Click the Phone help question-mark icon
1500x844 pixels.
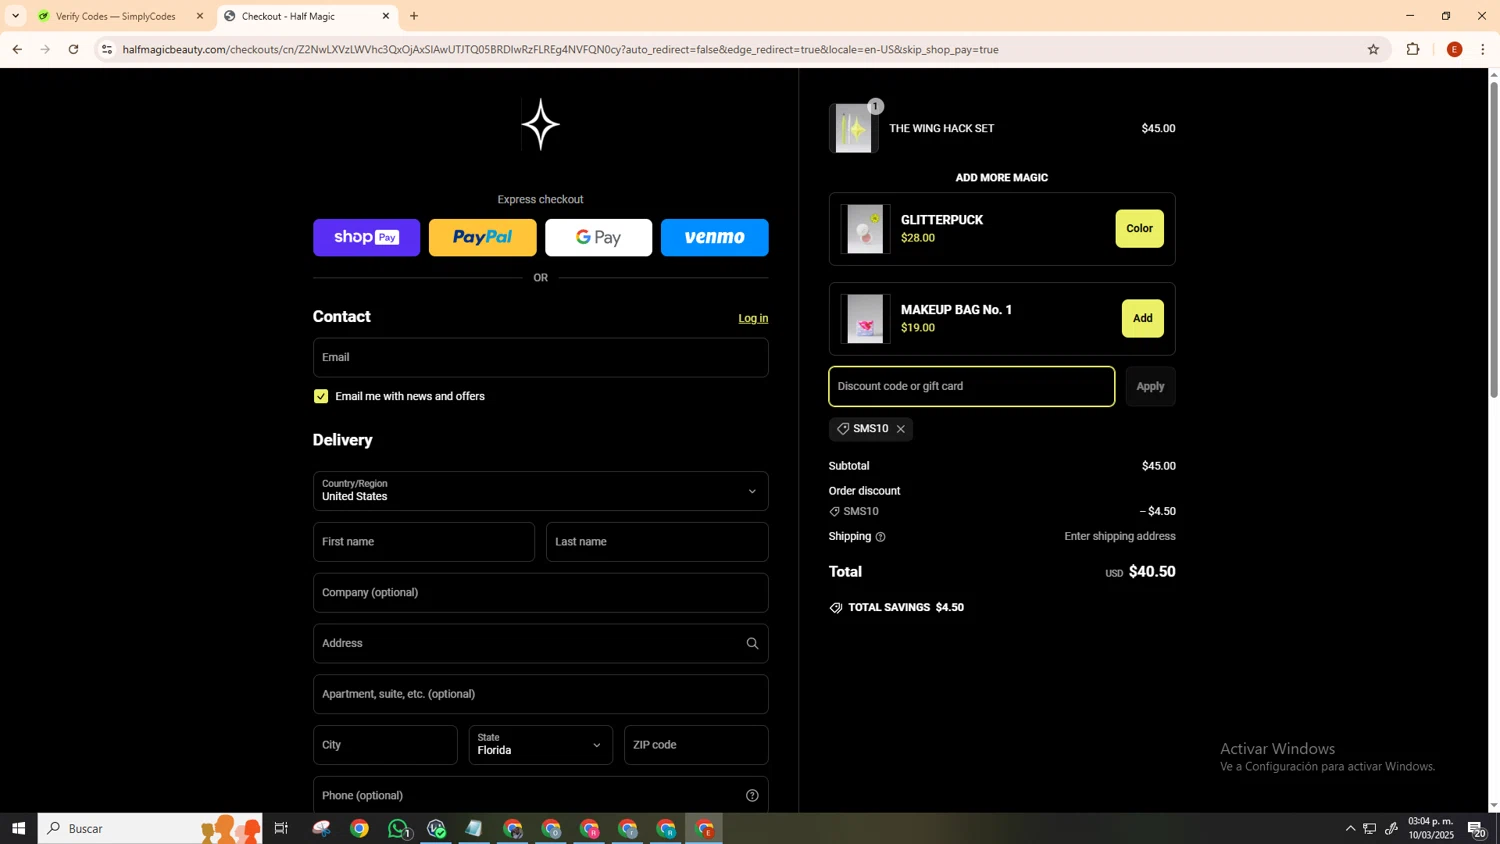(x=752, y=796)
